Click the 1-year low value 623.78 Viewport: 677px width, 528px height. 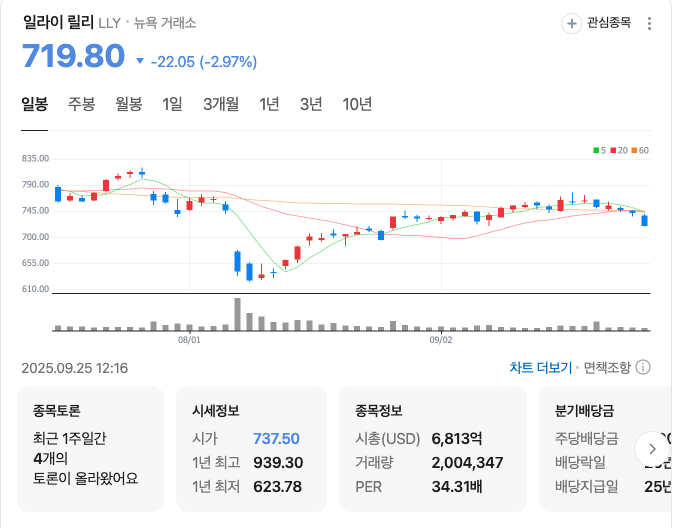(277, 487)
